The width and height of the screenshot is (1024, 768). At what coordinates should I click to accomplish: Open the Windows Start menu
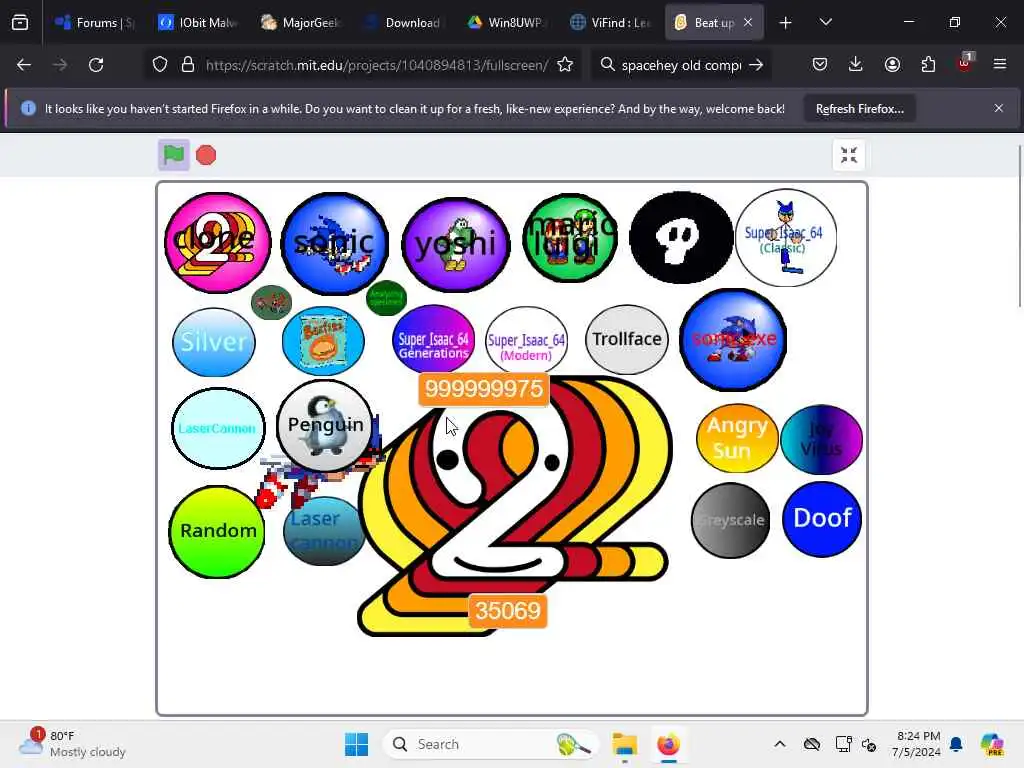coord(357,744)
